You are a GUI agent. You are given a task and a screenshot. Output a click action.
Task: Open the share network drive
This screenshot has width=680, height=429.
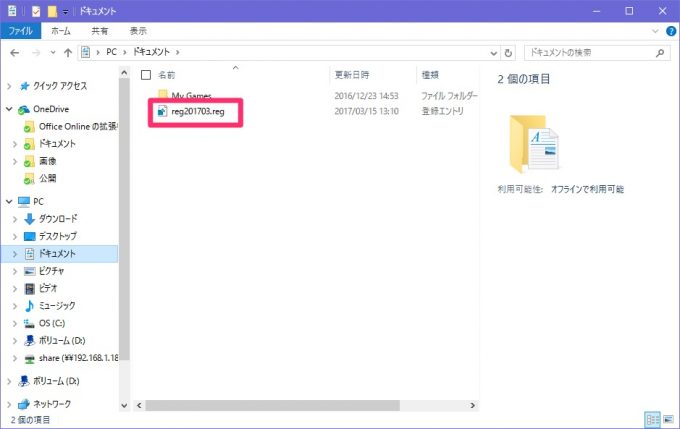tap(78, 358)
